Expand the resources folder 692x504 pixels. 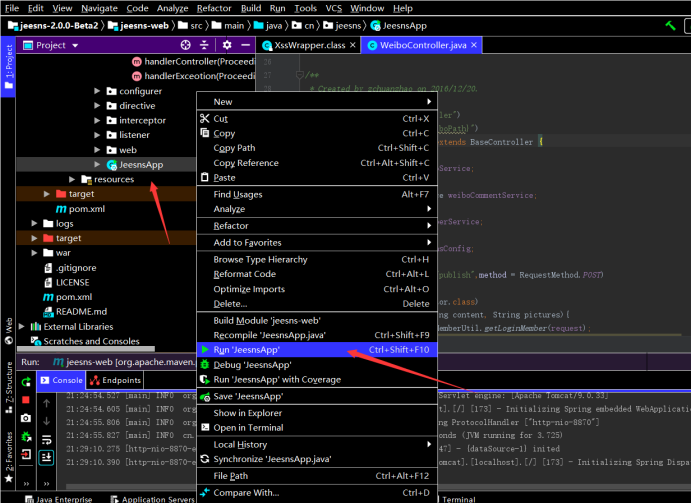72,179
